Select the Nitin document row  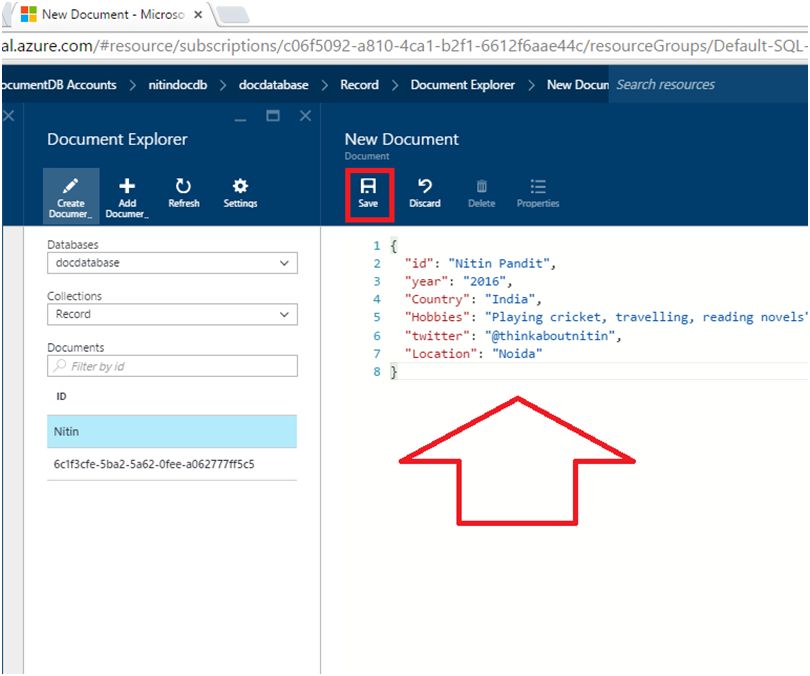click(x=172, y=432)
